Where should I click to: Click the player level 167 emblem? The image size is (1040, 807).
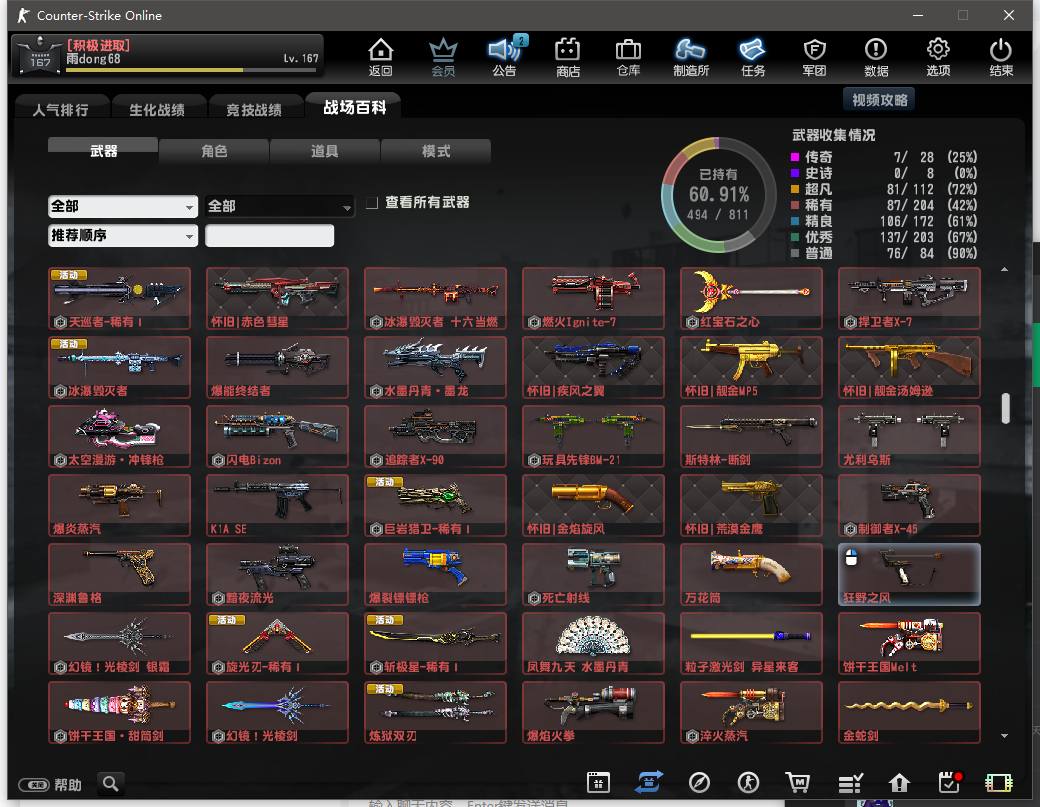pyautogui.click(x=40, y=56)
